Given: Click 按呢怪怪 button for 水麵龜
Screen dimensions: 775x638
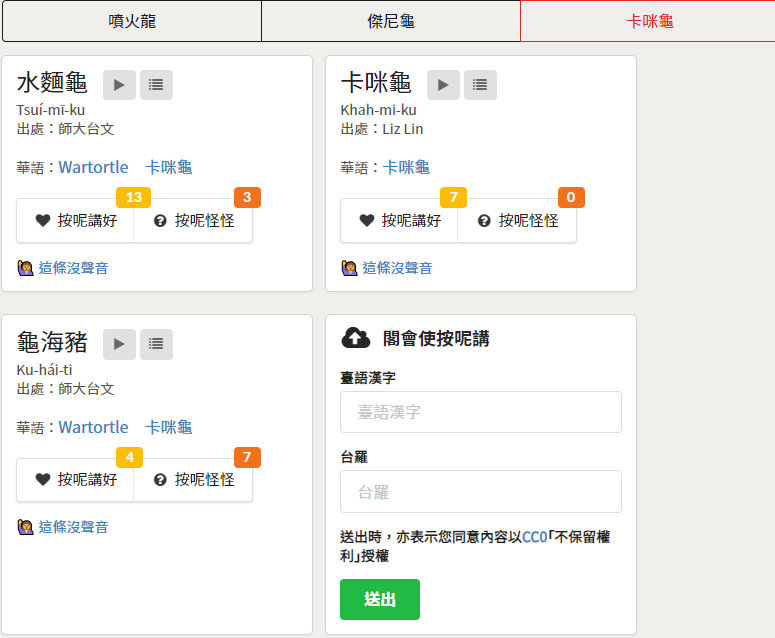Looking at the screenshot, I should tap(193, 220).
